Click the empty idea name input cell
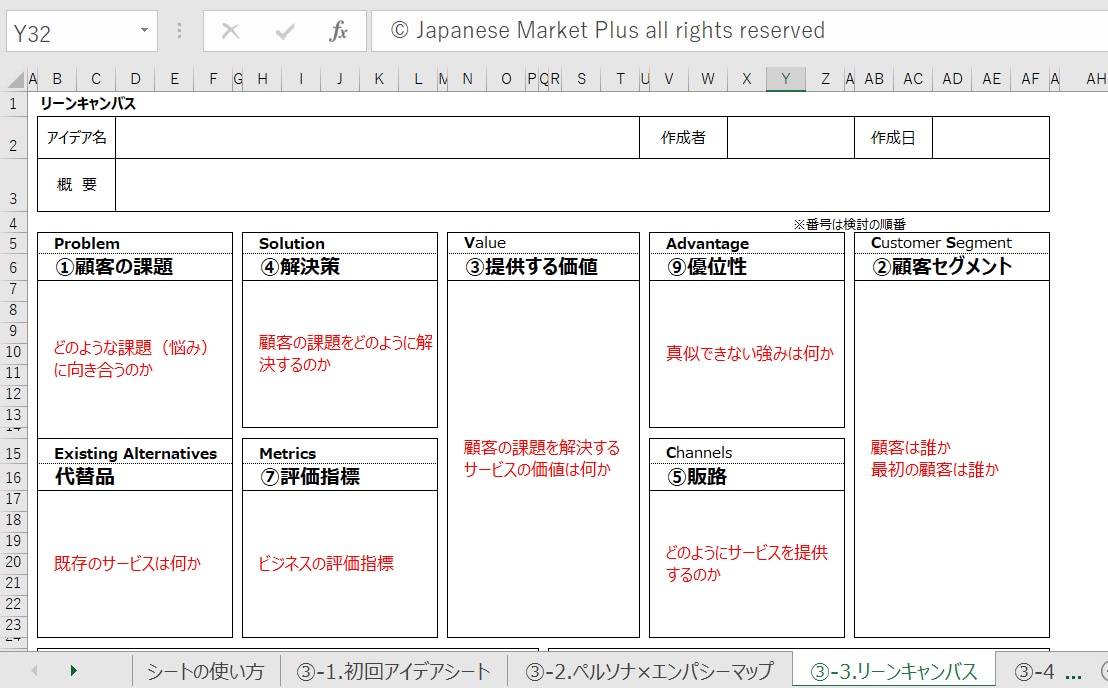This screenshot has height=688, width=1108. click(377, 137)
